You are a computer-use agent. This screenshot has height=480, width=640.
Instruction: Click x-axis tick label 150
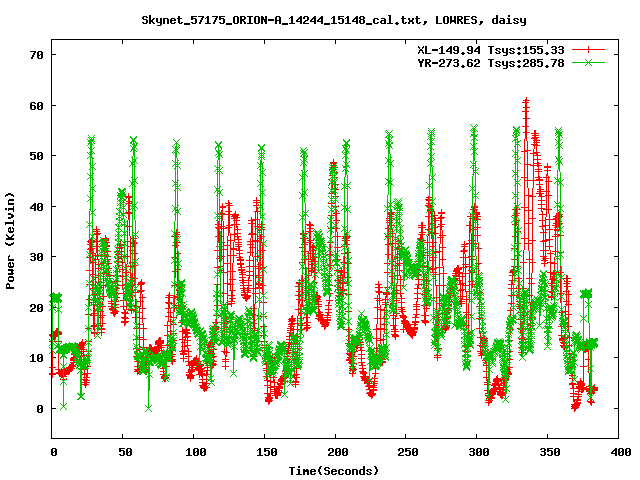267,452
